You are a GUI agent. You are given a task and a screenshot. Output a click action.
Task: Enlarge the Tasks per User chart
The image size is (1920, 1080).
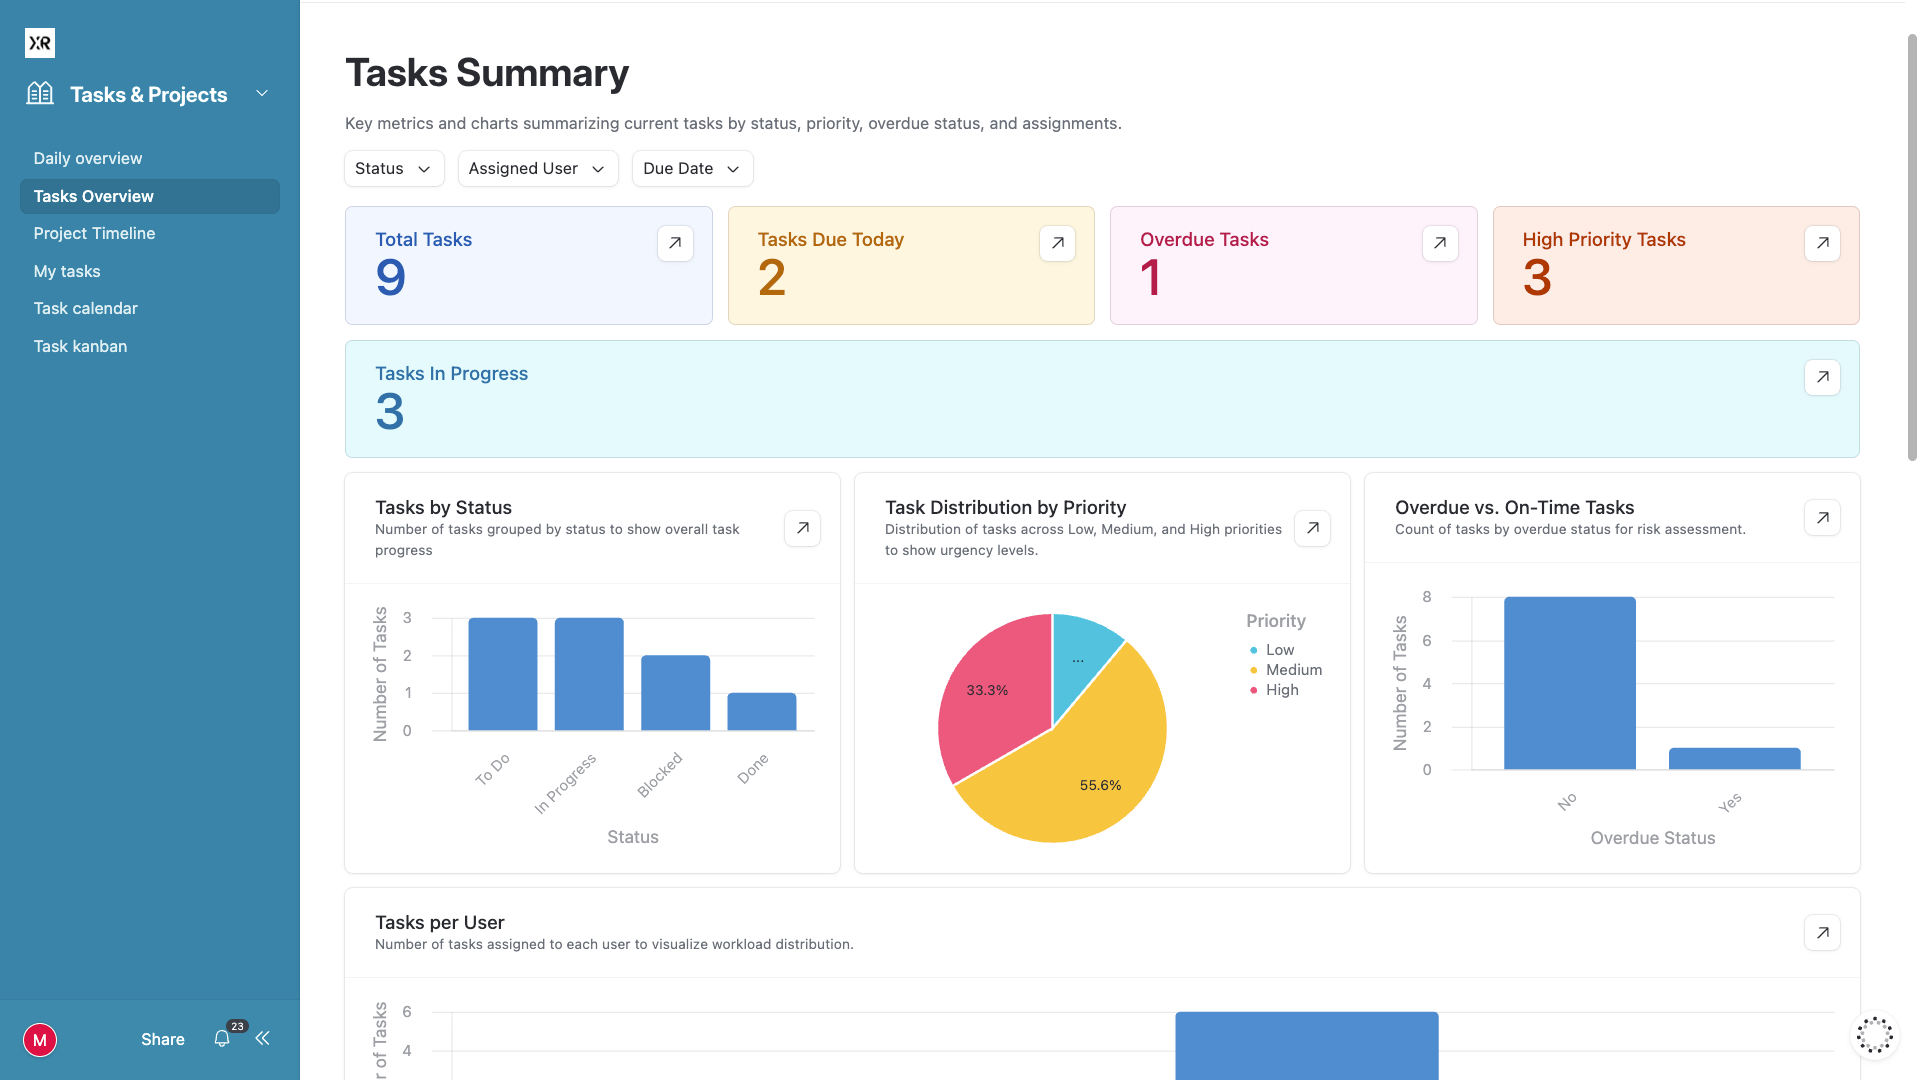[x=1822, y=932]
